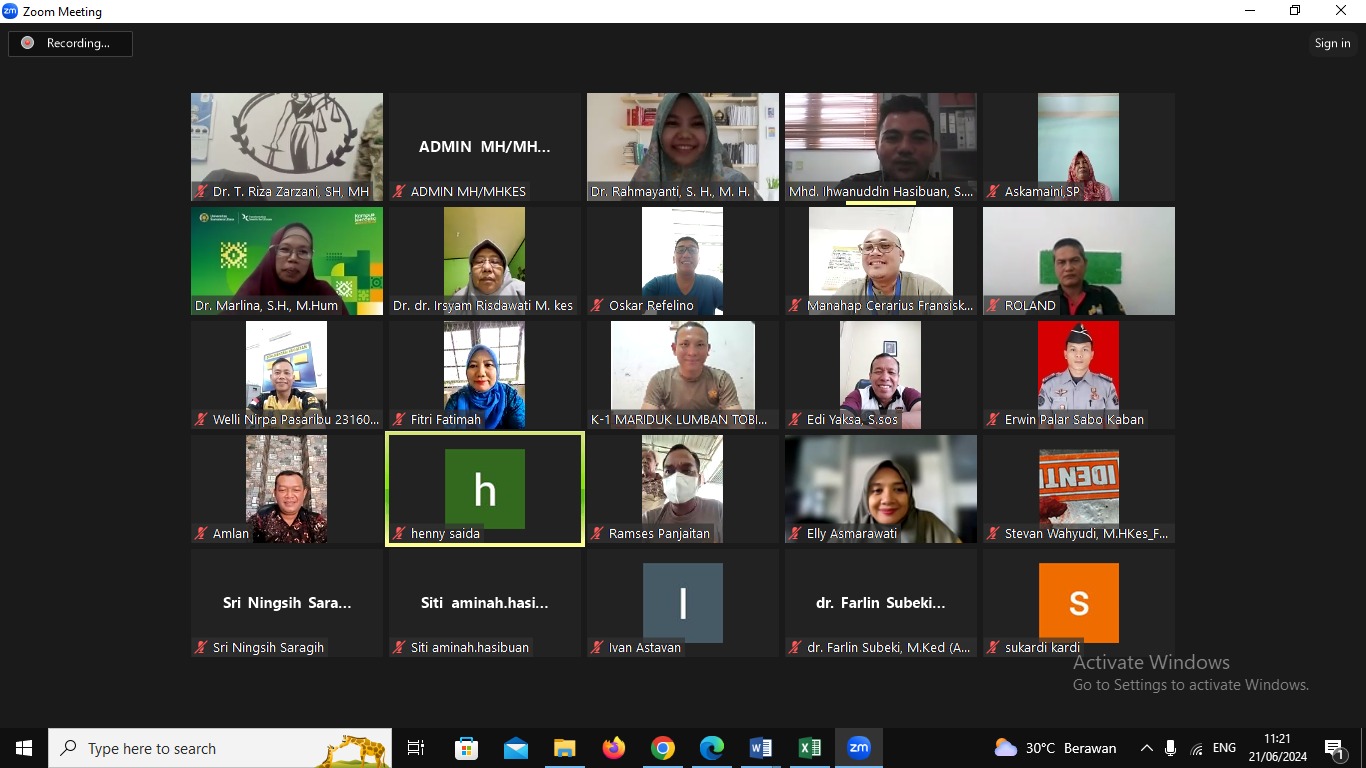Viewport: 1366px width, 768px height.
Task: Launch Firefox from the taskbar
Action: click(x=613, y=748)
